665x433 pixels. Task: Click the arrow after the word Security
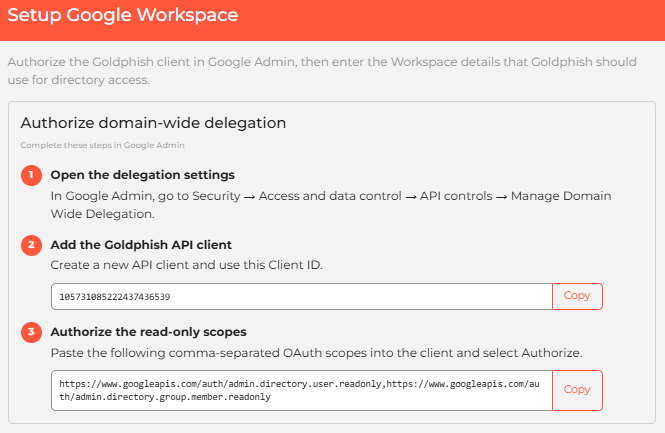click(x=249, y=197)
